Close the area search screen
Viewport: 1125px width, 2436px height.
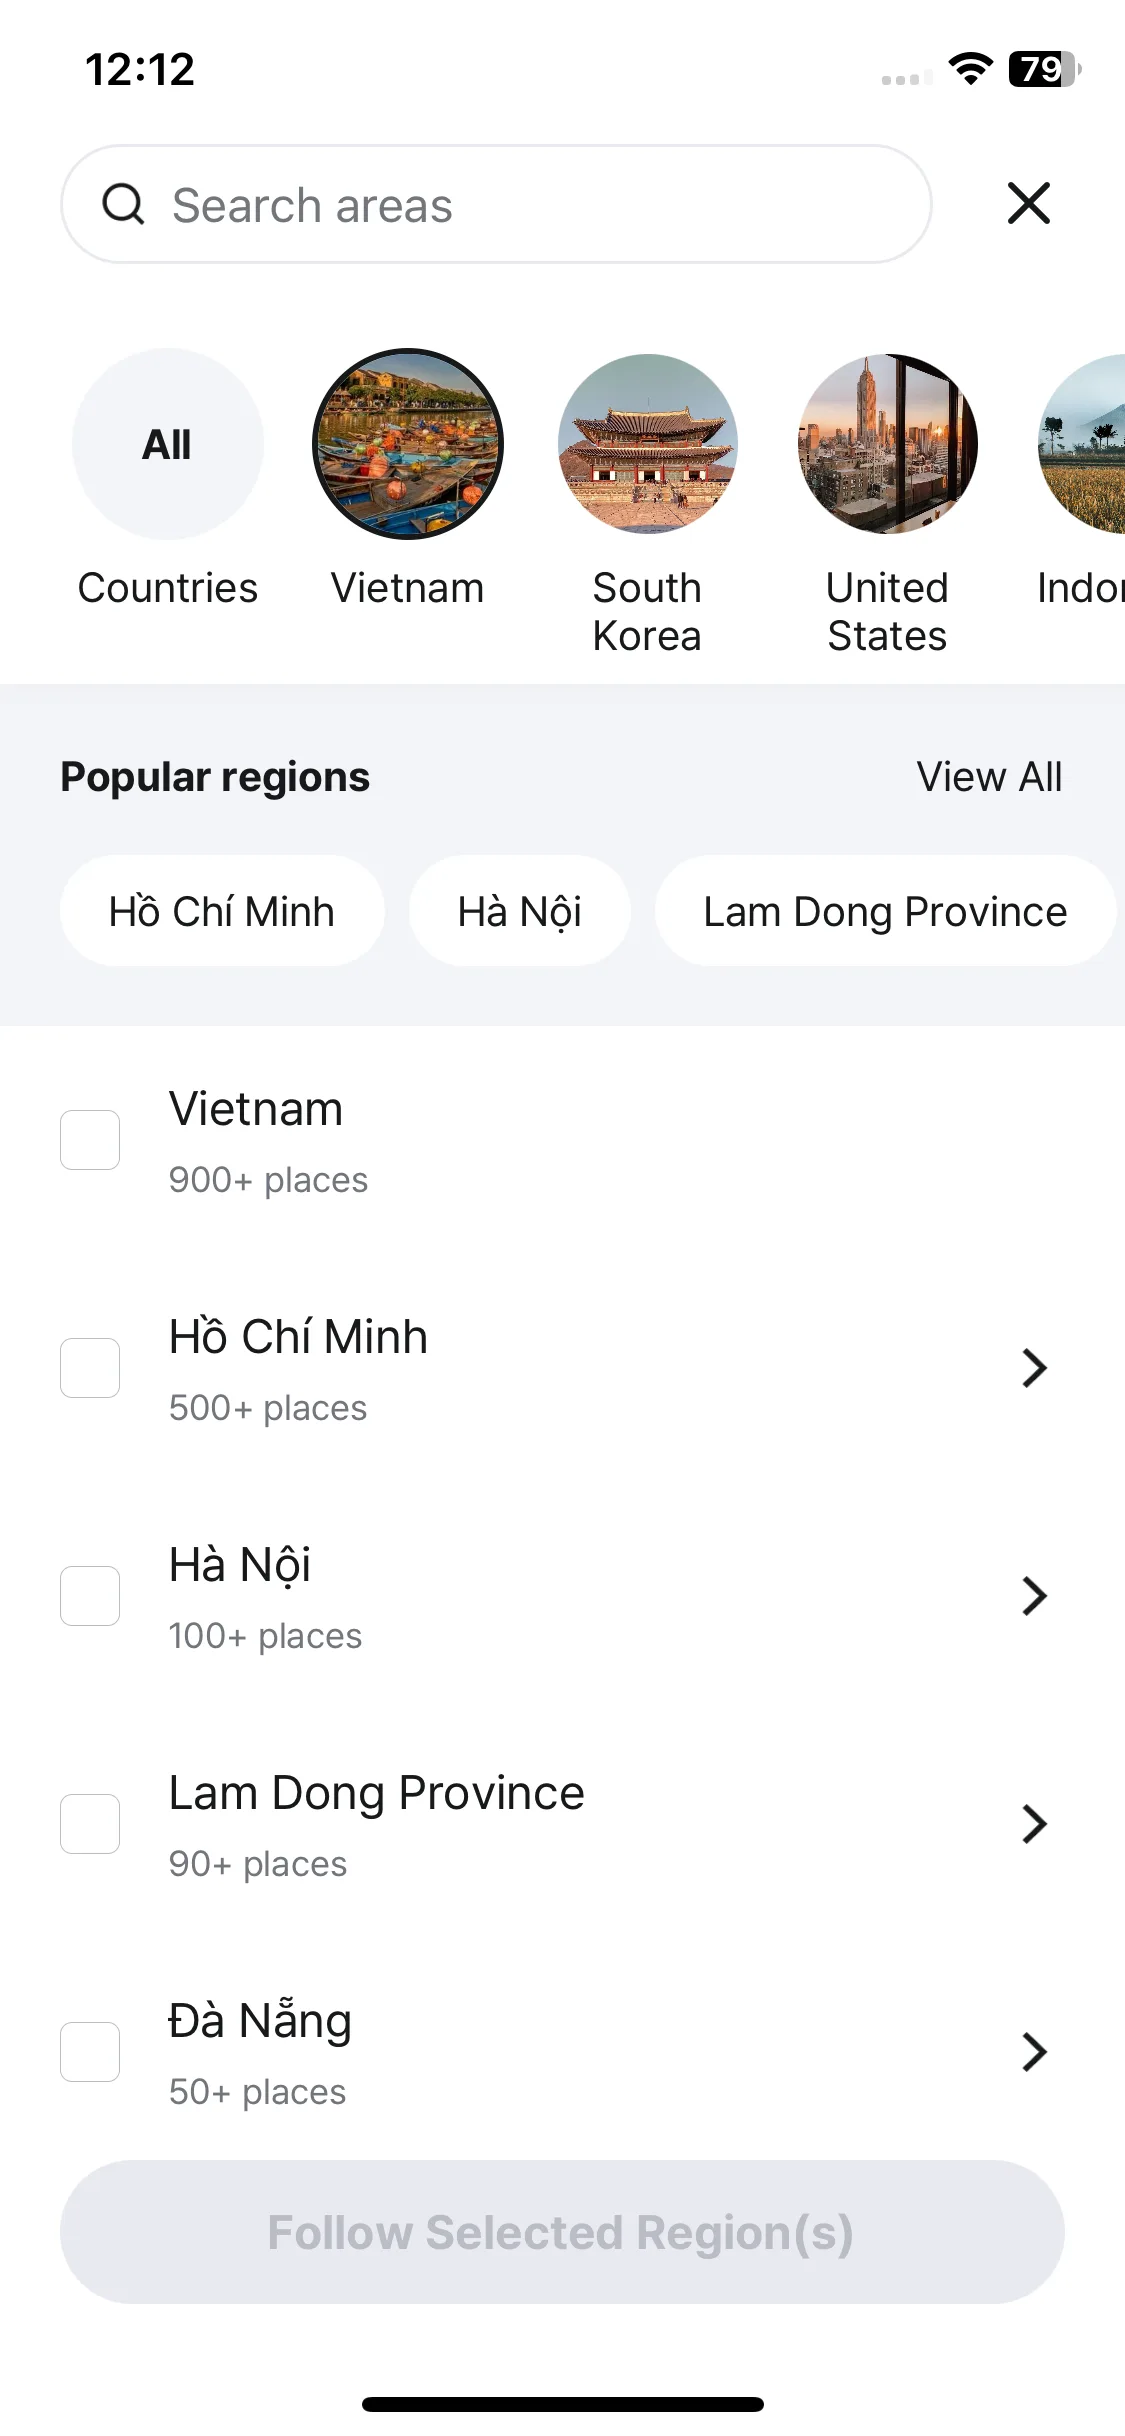(1029, 204)
